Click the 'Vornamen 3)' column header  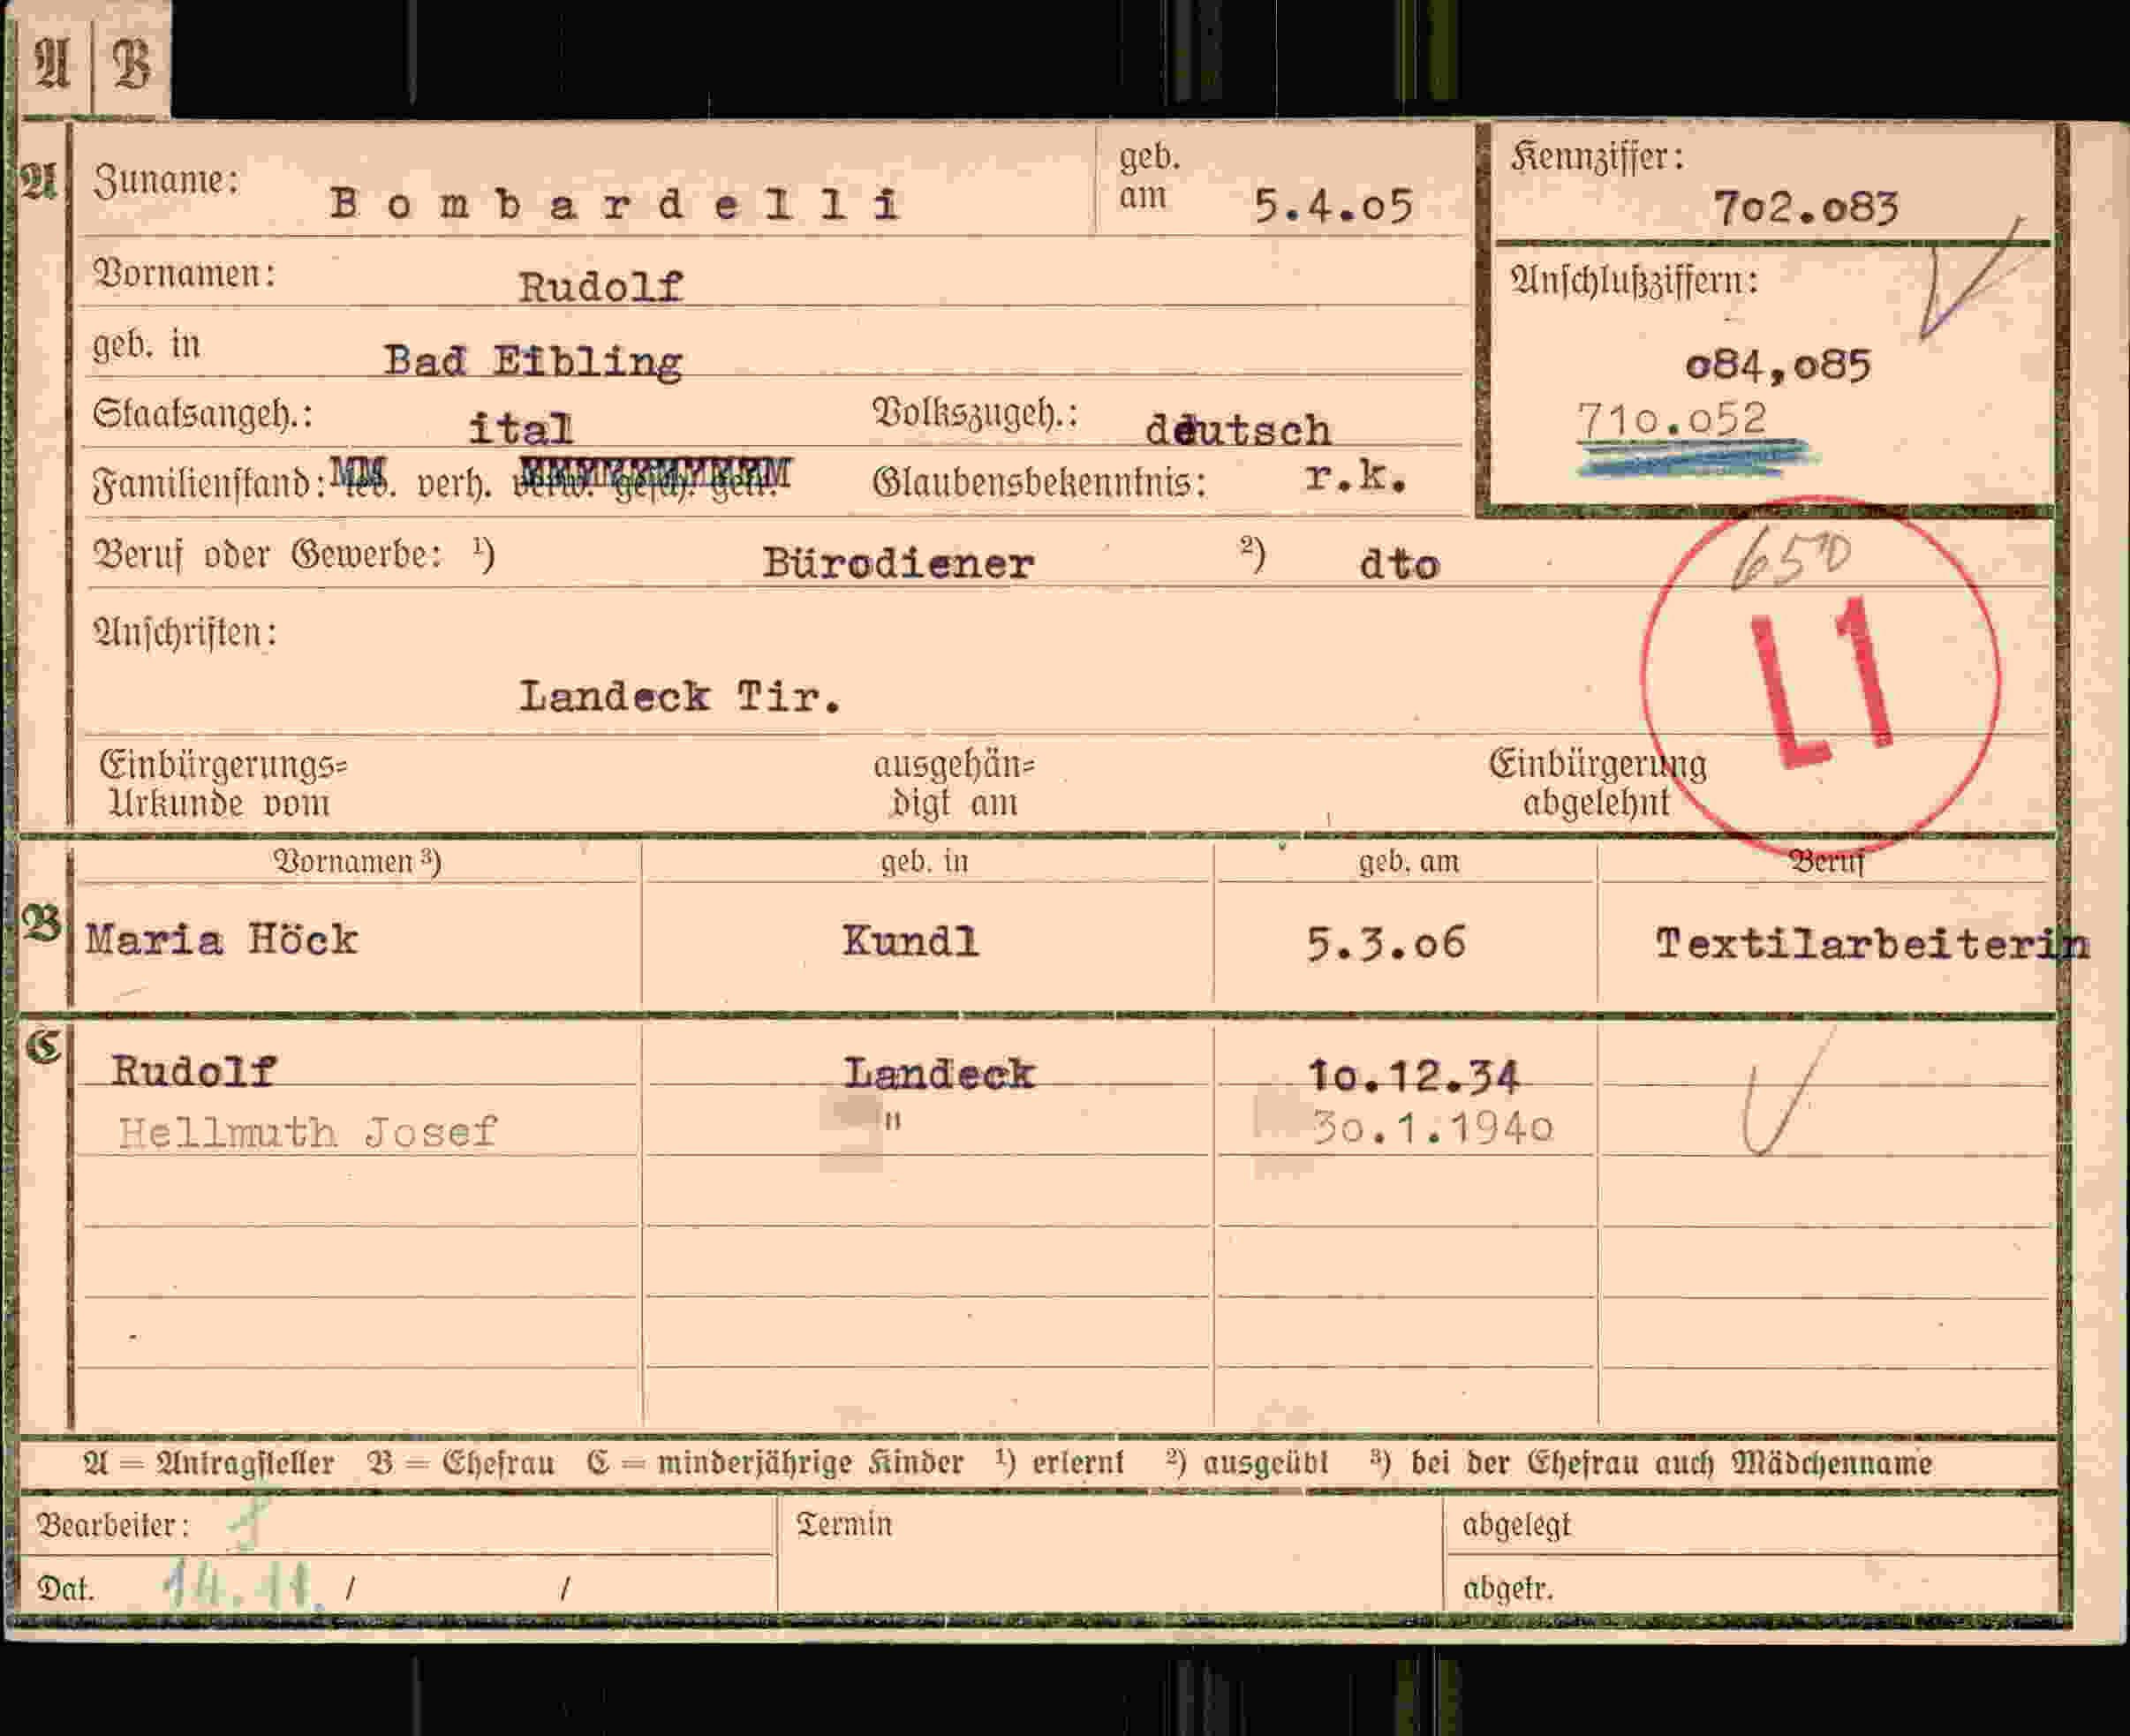(x=357, y=861)
